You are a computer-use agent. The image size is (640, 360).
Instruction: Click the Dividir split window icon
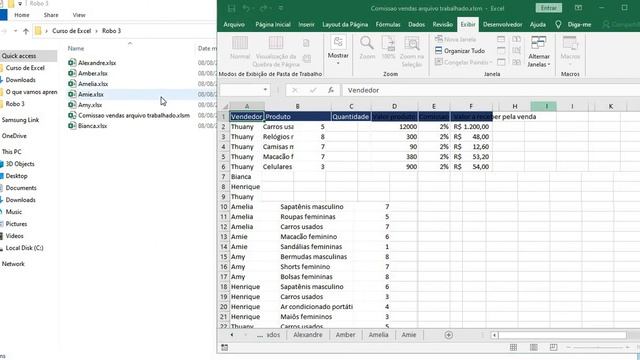pyautogui.click(x=501, y=39)
